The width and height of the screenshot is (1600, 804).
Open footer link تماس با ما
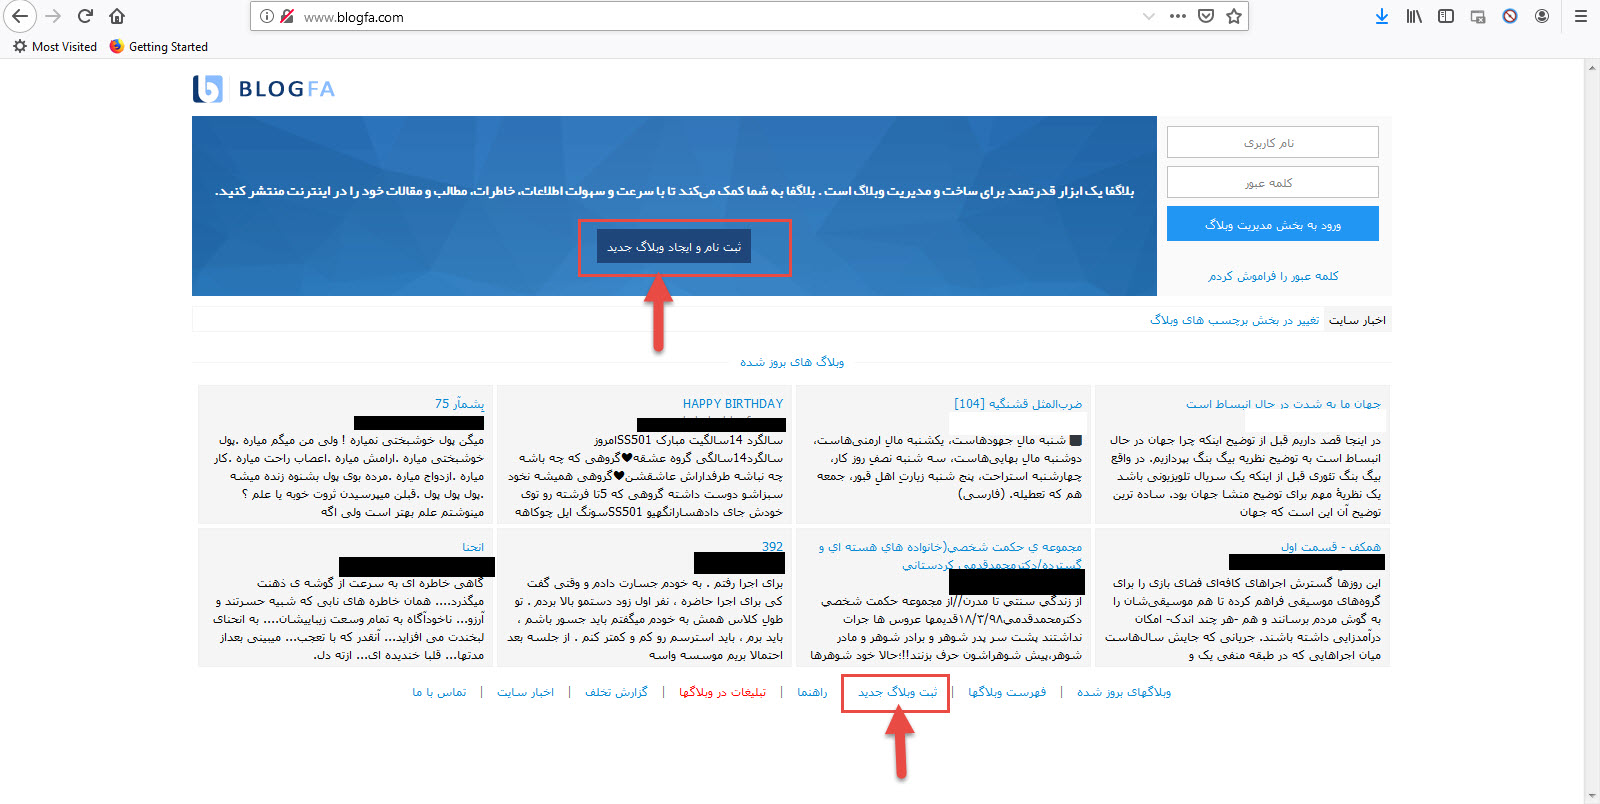pos(439,692)
